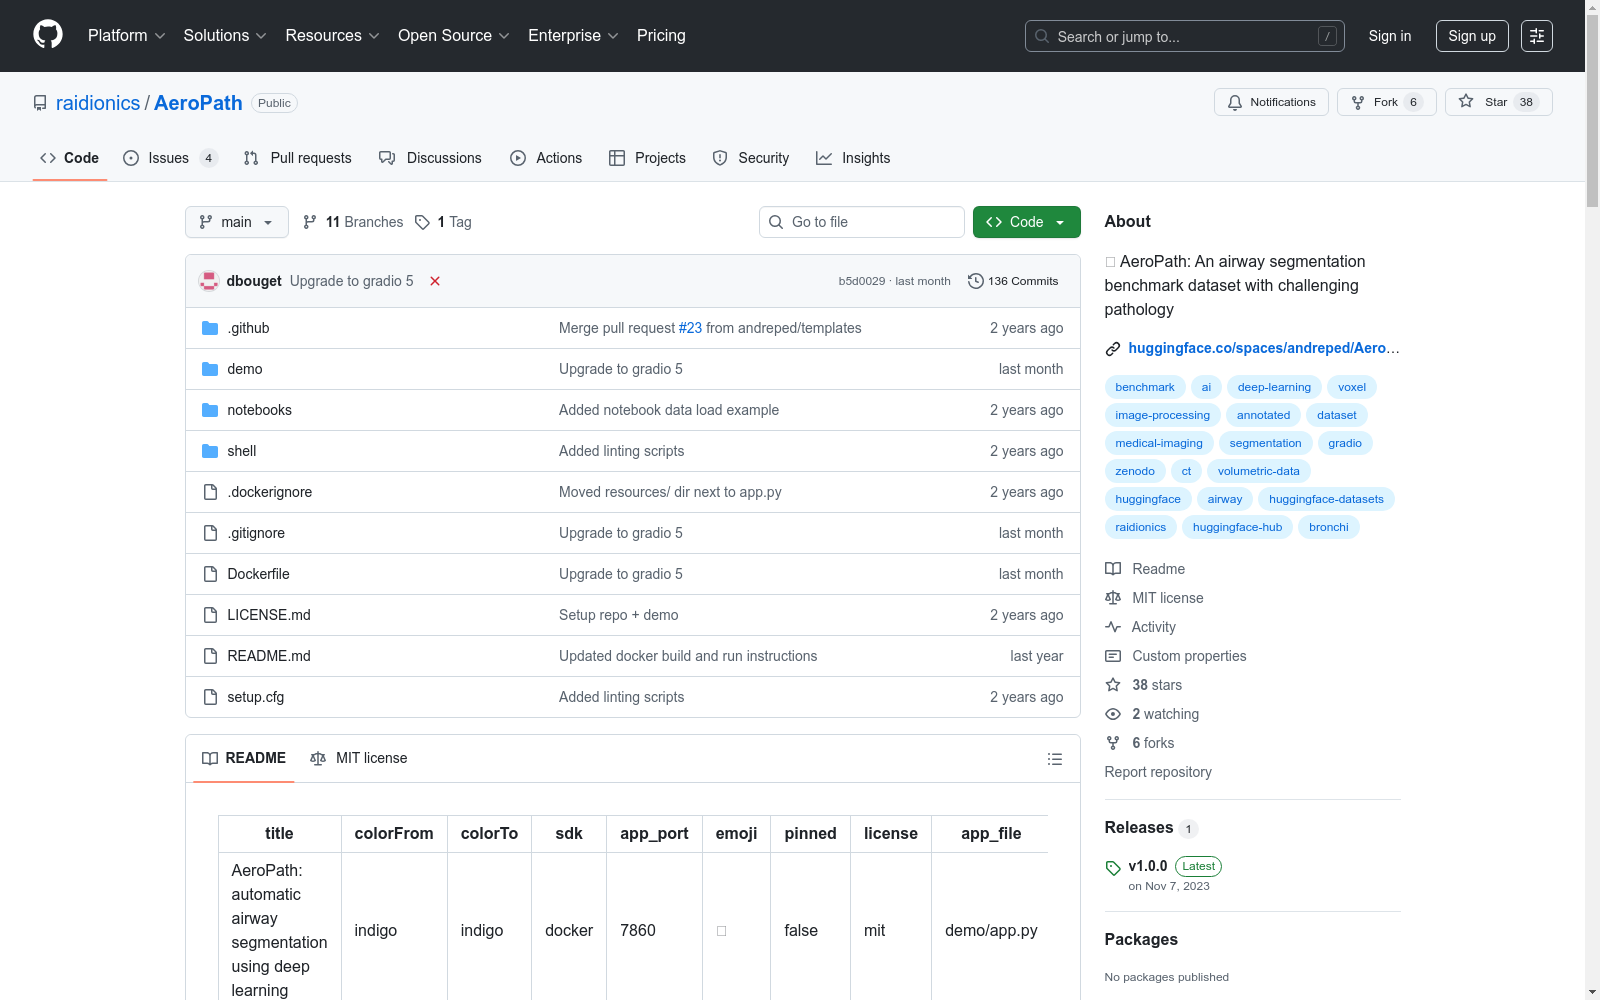The image size is (1600, 1000).
Task: Click the notebooks folder icon
Action: point(210,410)
